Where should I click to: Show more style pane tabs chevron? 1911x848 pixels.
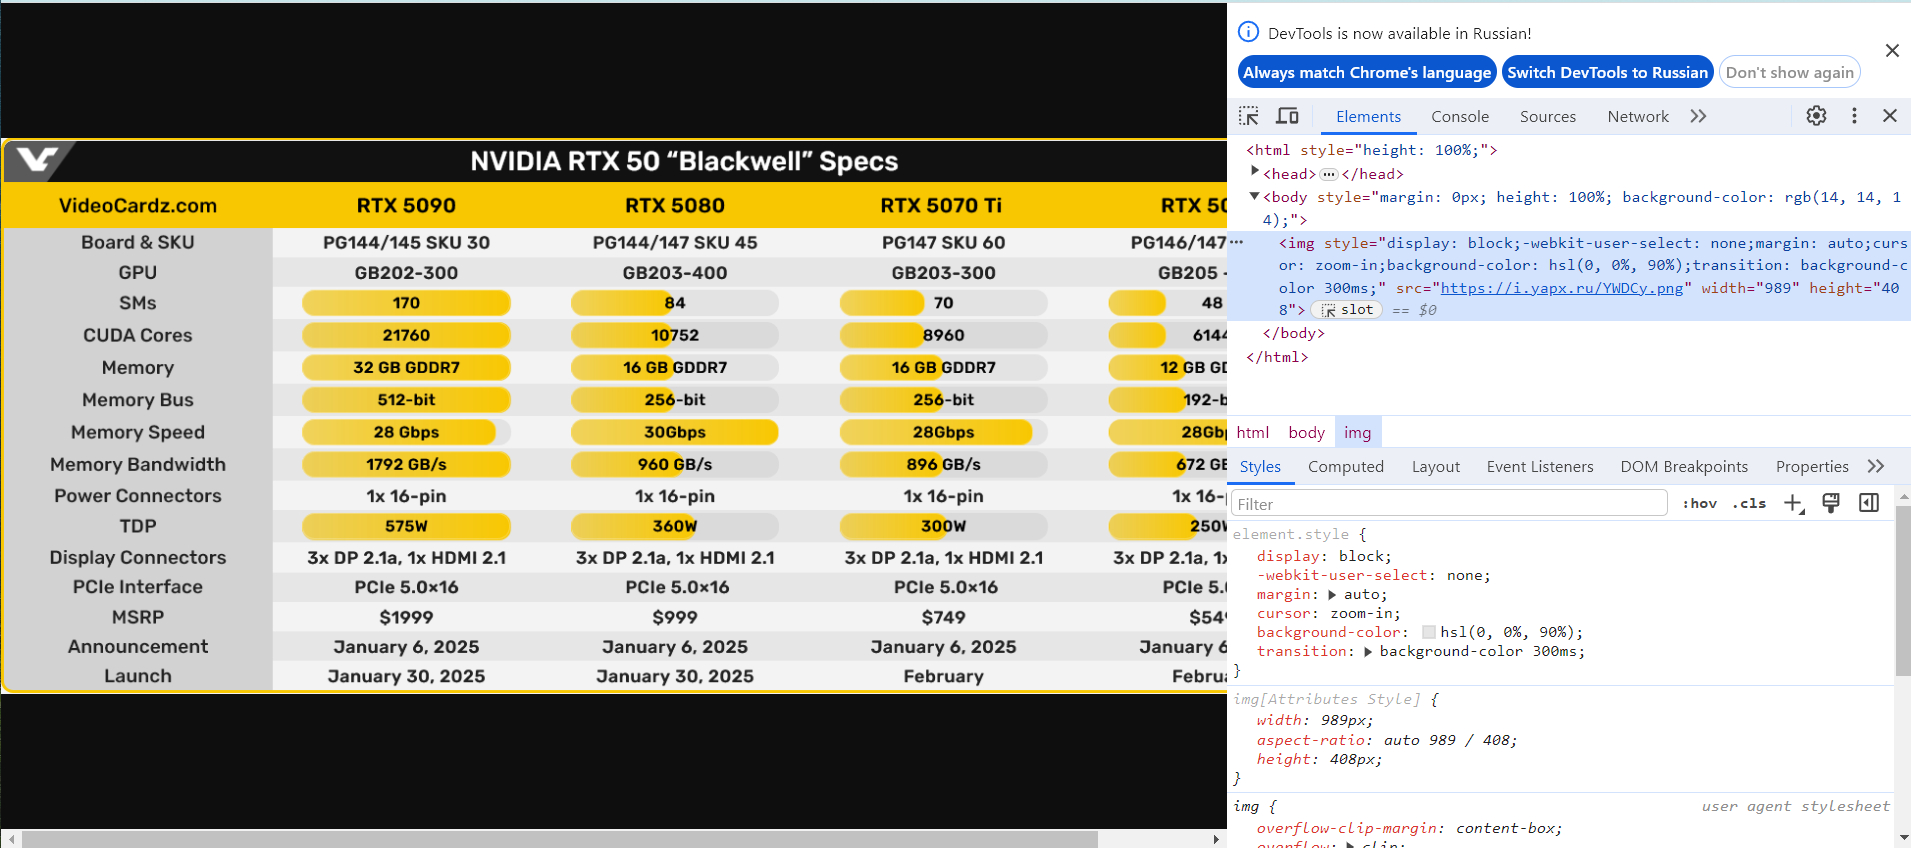1876,466
